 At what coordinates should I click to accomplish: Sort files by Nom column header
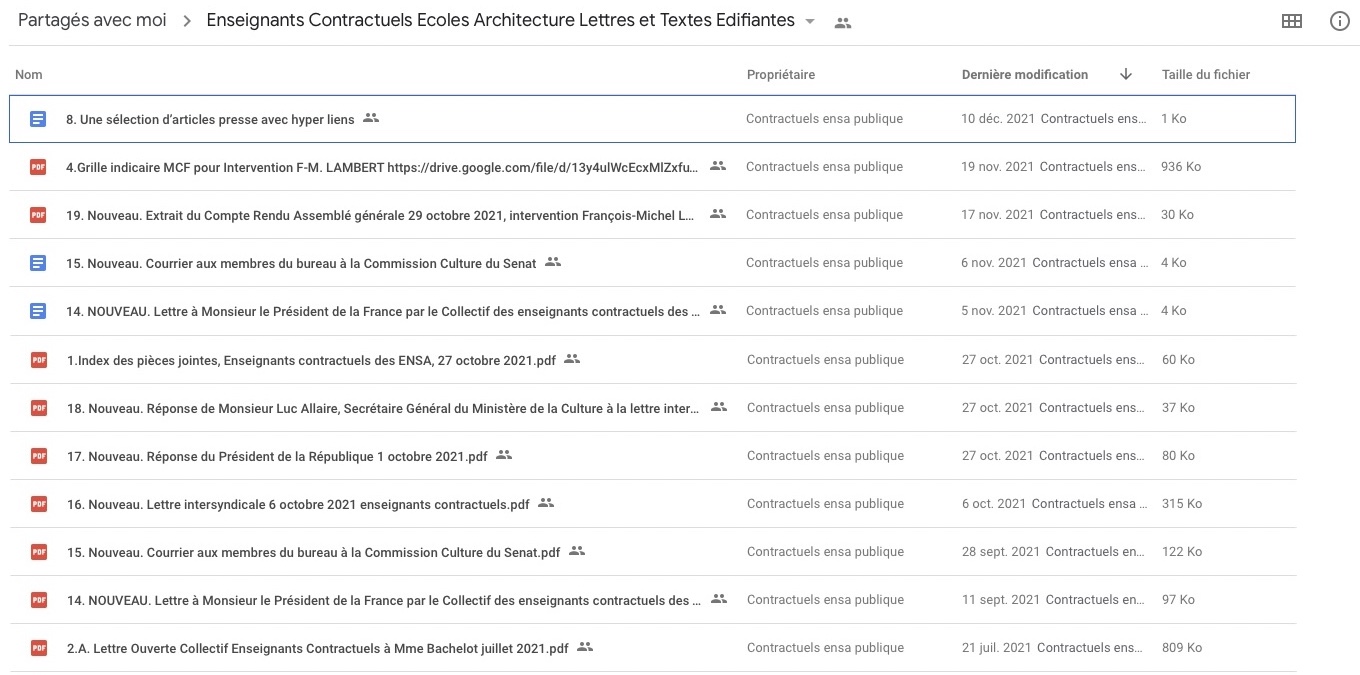[29, 74]
